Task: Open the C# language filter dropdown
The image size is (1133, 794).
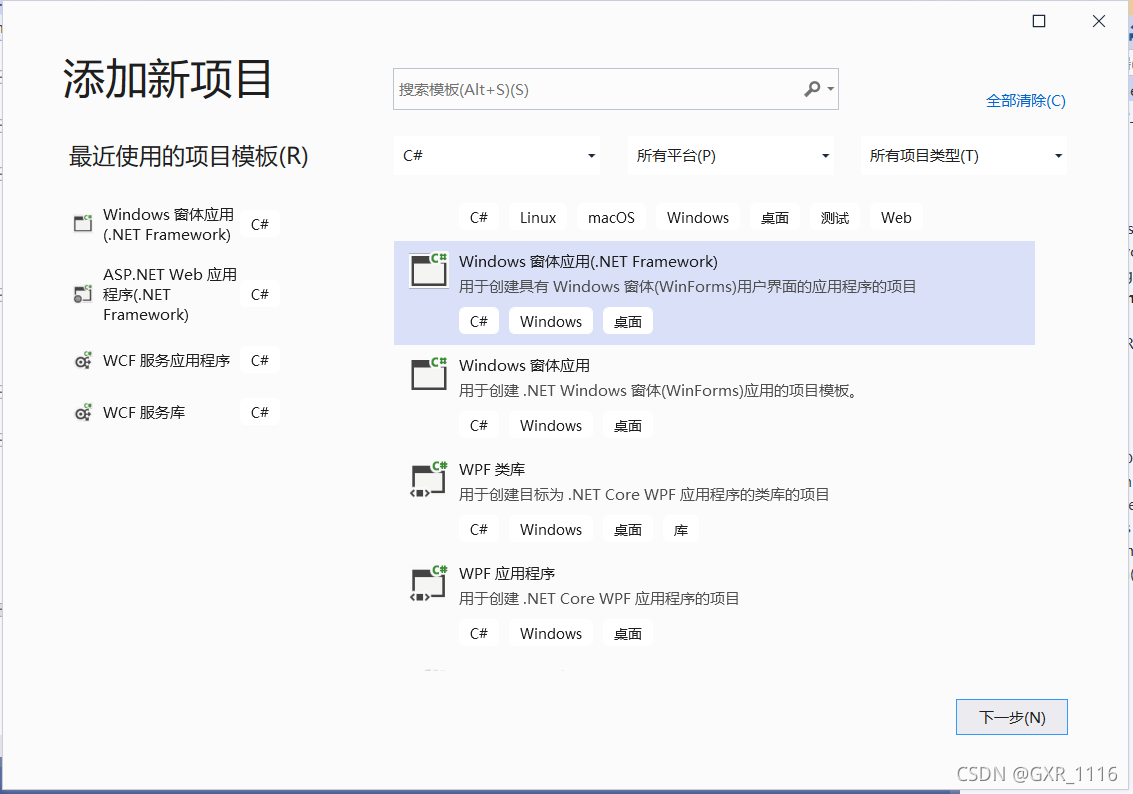Action: click(x=498, y=155)
